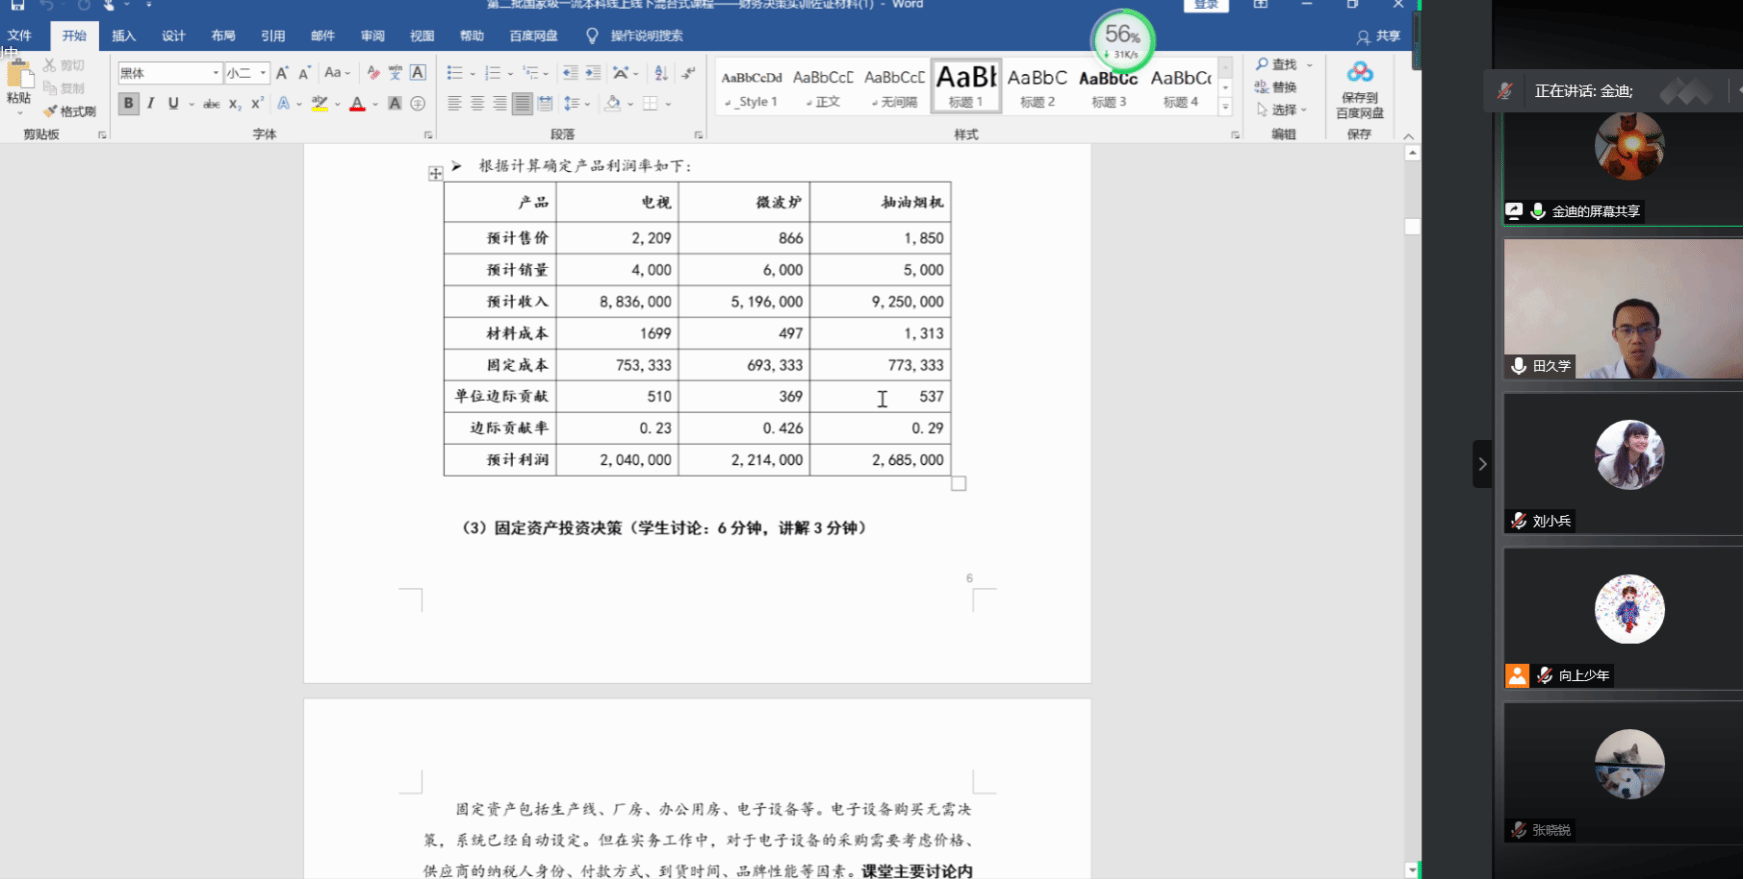This screenshot has width=1744, height=879.
Task: Open the 插入 (Insert) ribbon tab
Action: pyautogui.click(x=123, y=36)
